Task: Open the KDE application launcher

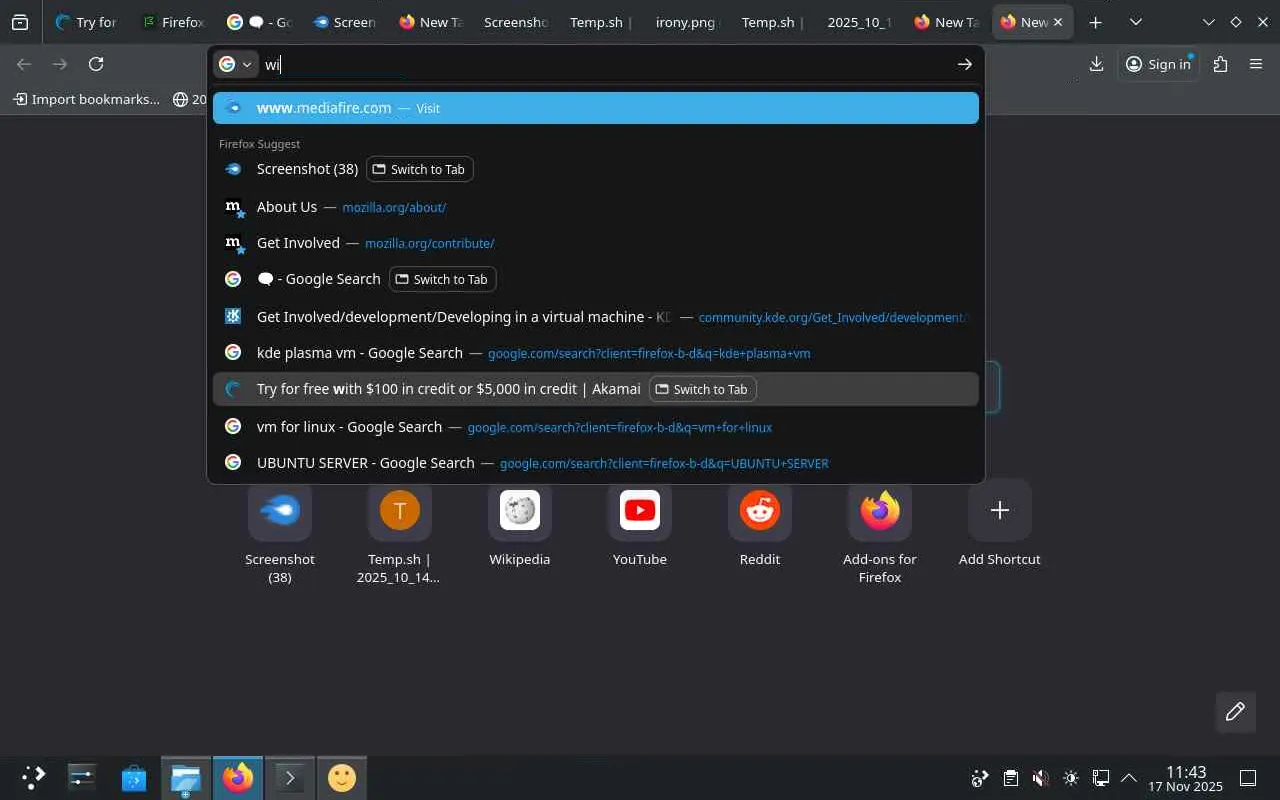Action: pyautogui.click(x=34, y=777)
